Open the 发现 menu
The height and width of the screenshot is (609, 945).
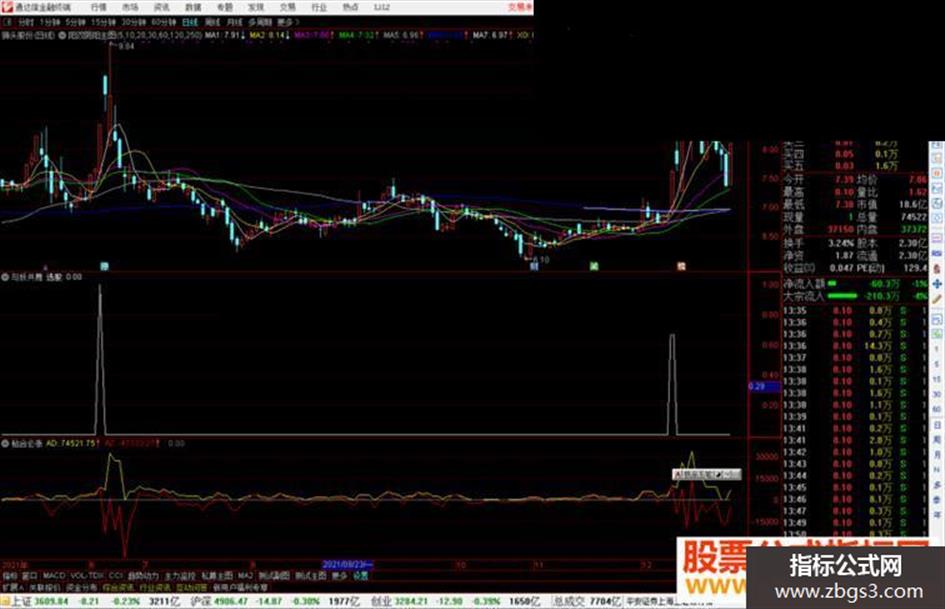click(x=256, y=7)
